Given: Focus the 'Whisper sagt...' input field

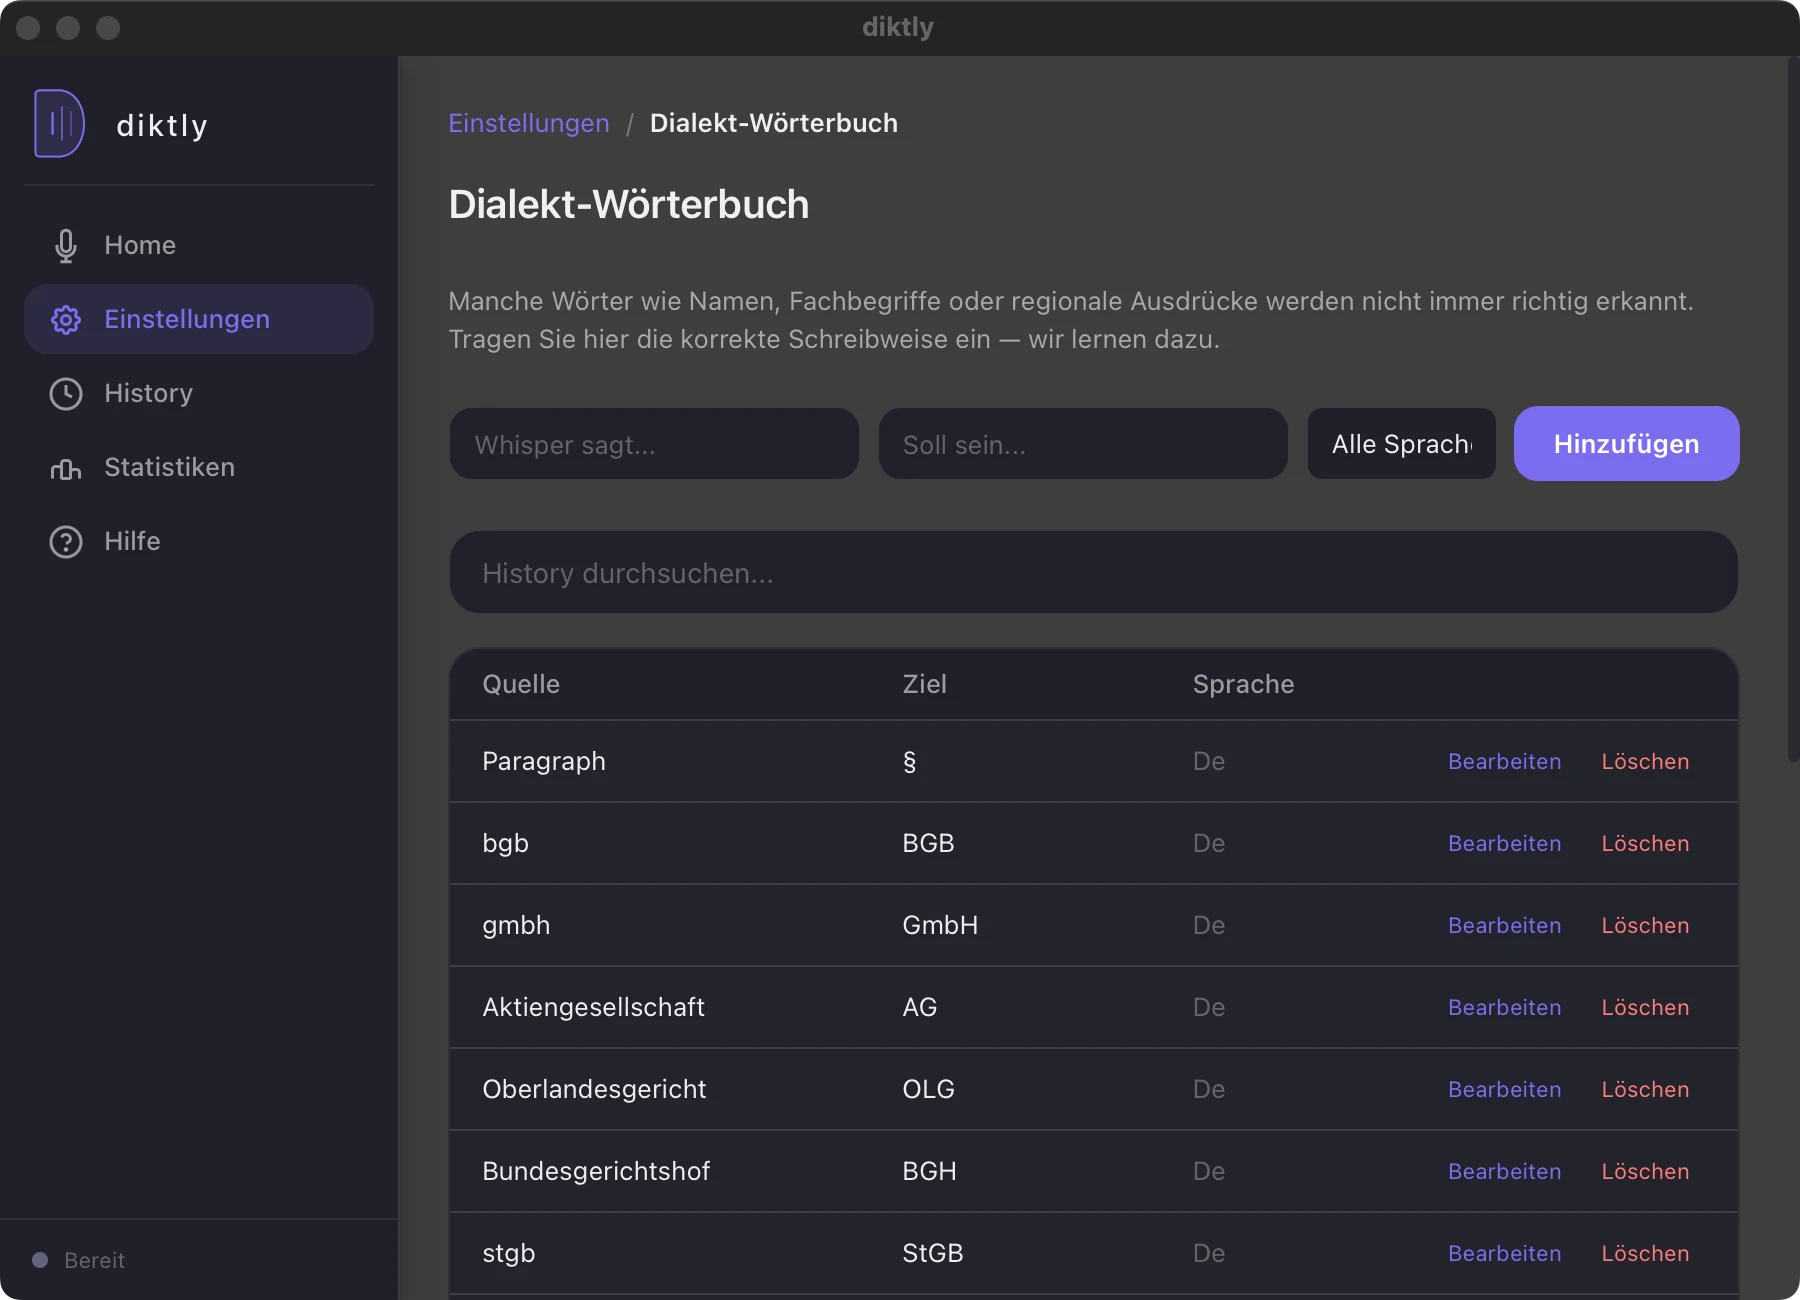Looking at the screenshot, I should pos(654,444).
